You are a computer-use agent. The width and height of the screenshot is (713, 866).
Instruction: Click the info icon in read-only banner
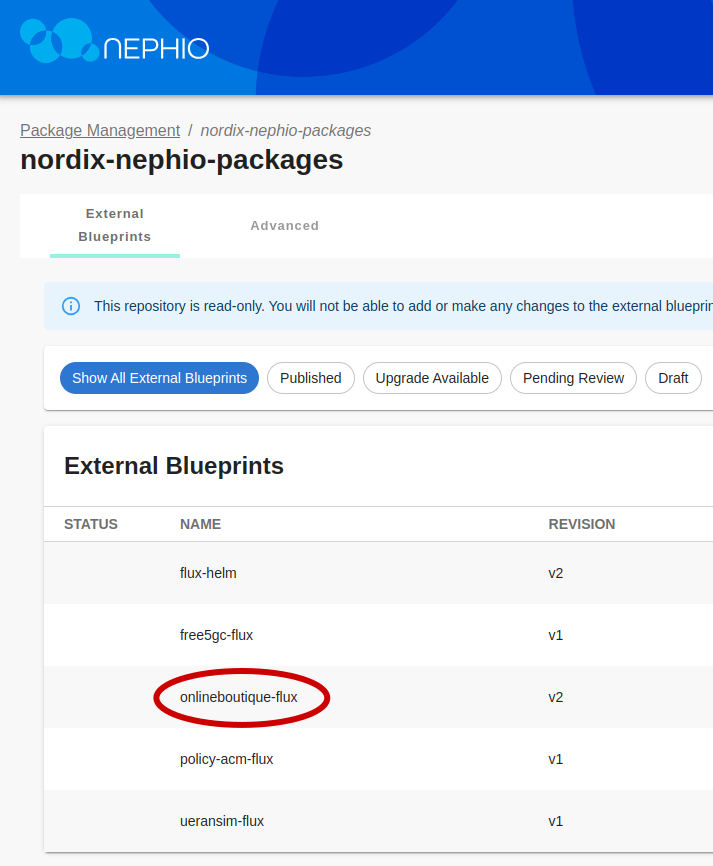pos(71,306)
